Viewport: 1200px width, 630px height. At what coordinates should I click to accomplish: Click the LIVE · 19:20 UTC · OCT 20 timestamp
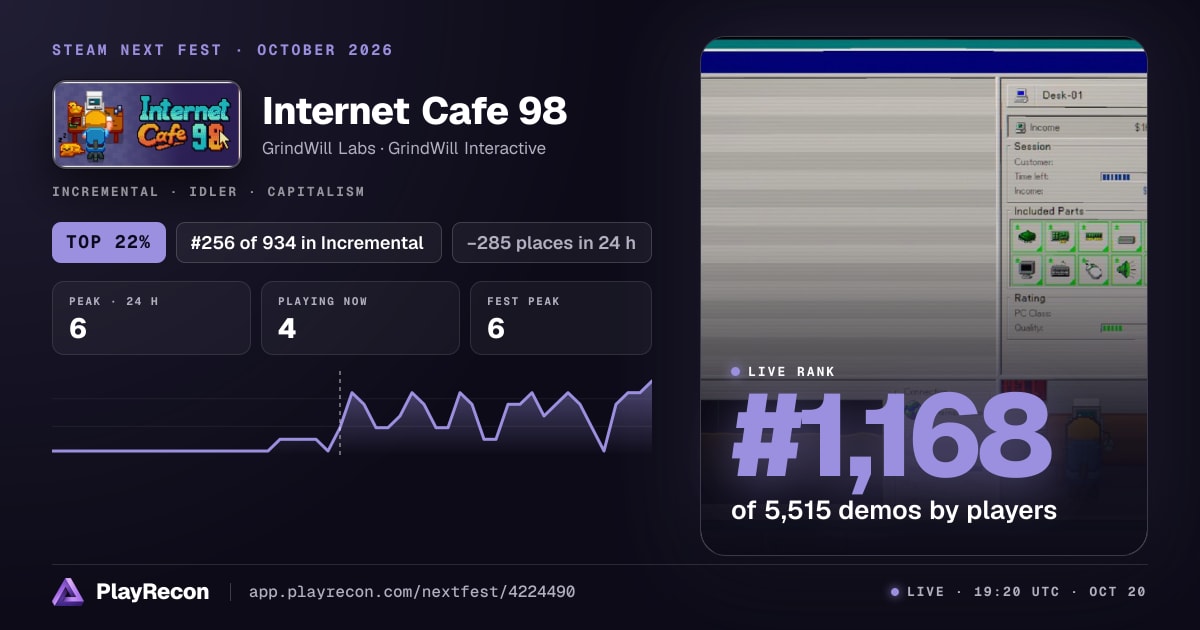tap(1026, 592)
